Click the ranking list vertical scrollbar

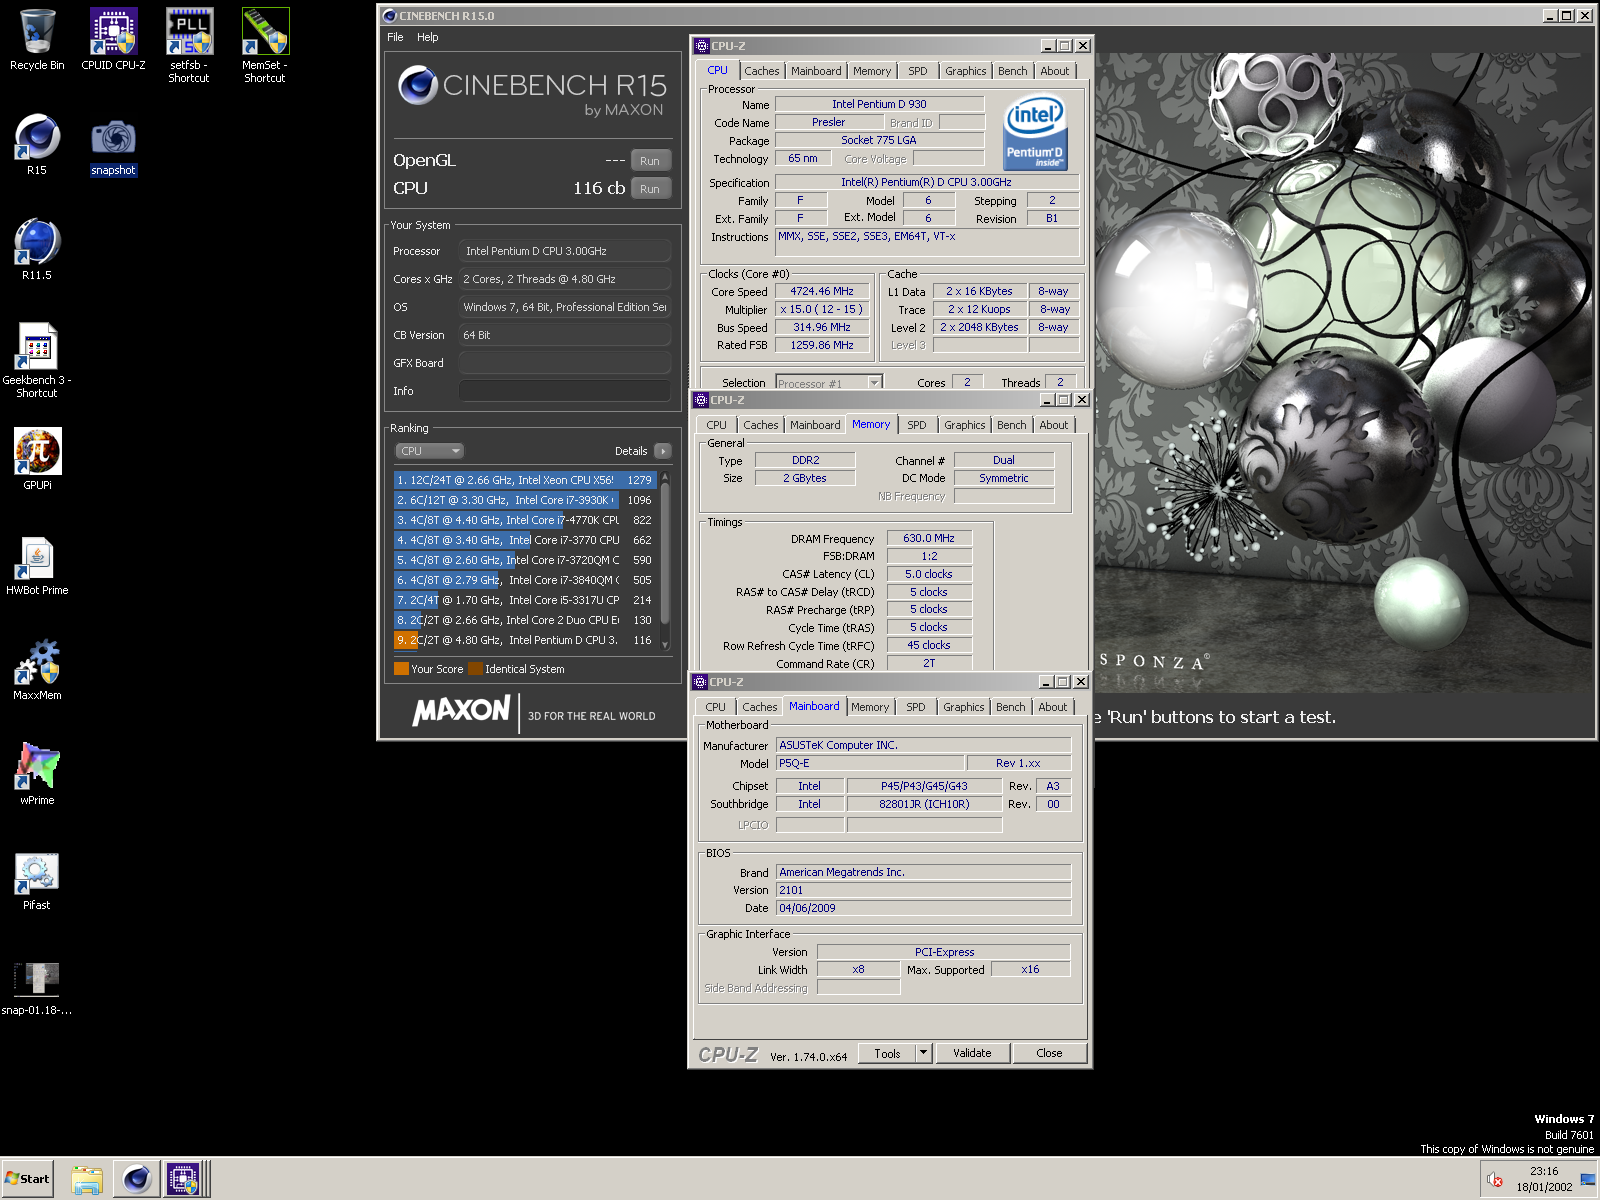tap(665, 560)
